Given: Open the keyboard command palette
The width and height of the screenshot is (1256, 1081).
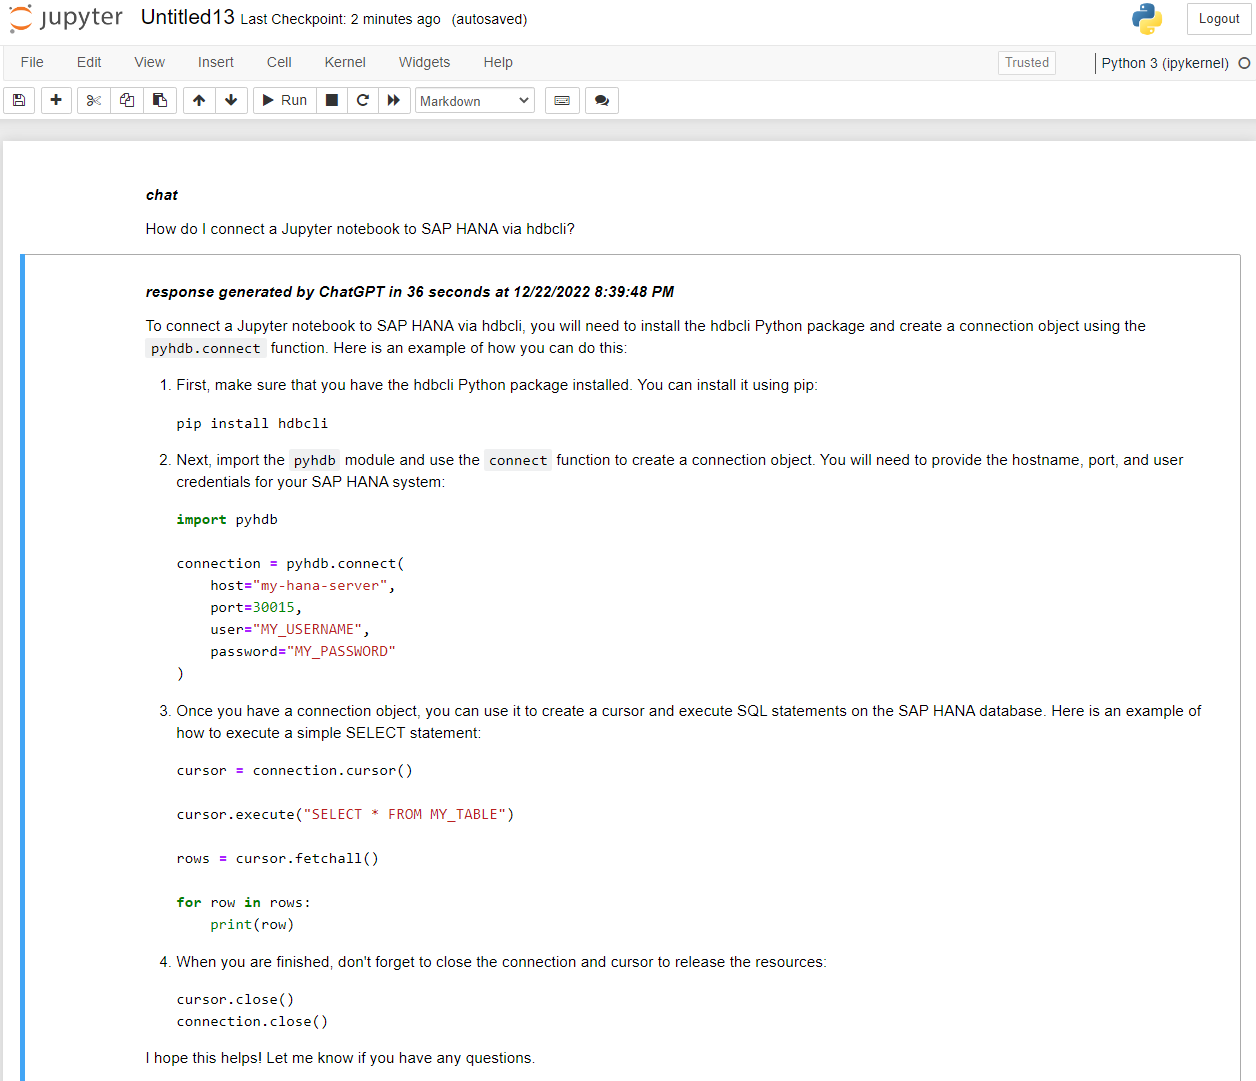Looking at the screenshot, I should click(x=561, y=100).
